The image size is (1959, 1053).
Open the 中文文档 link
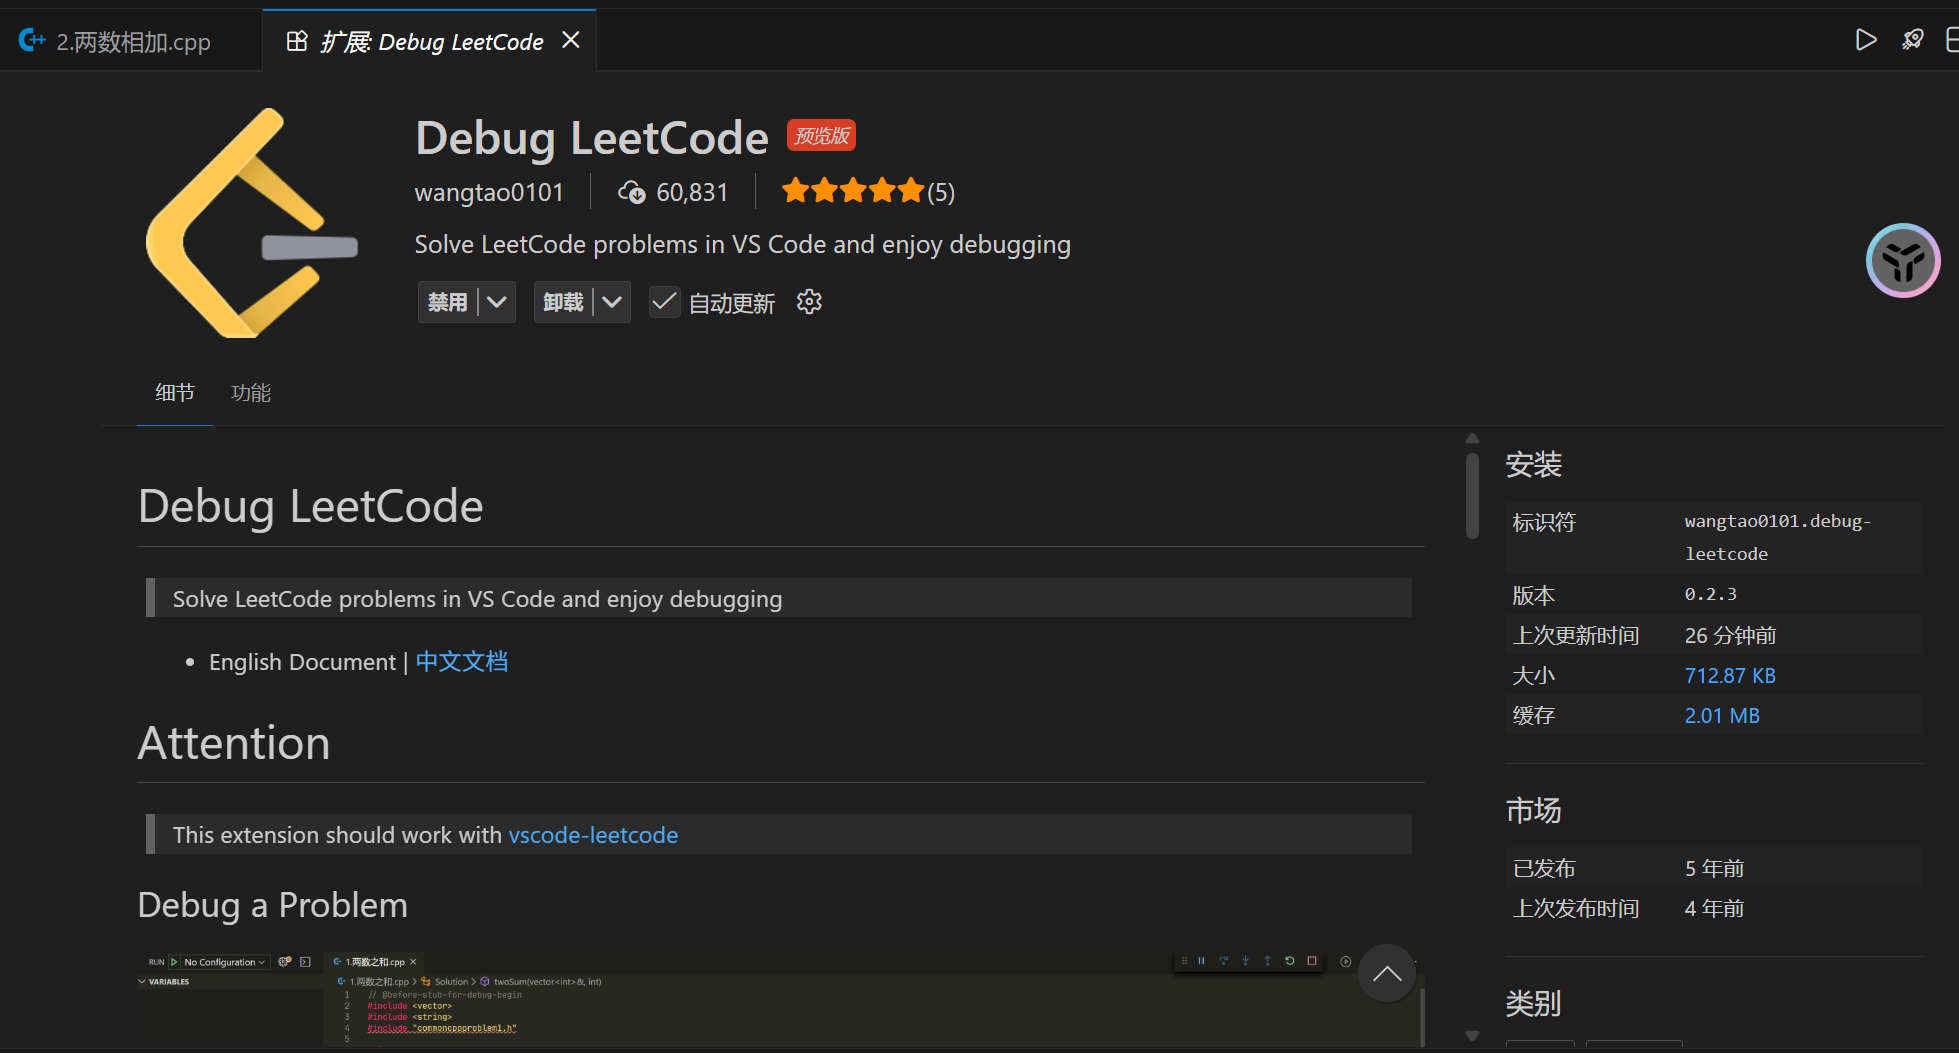(461, 661)
